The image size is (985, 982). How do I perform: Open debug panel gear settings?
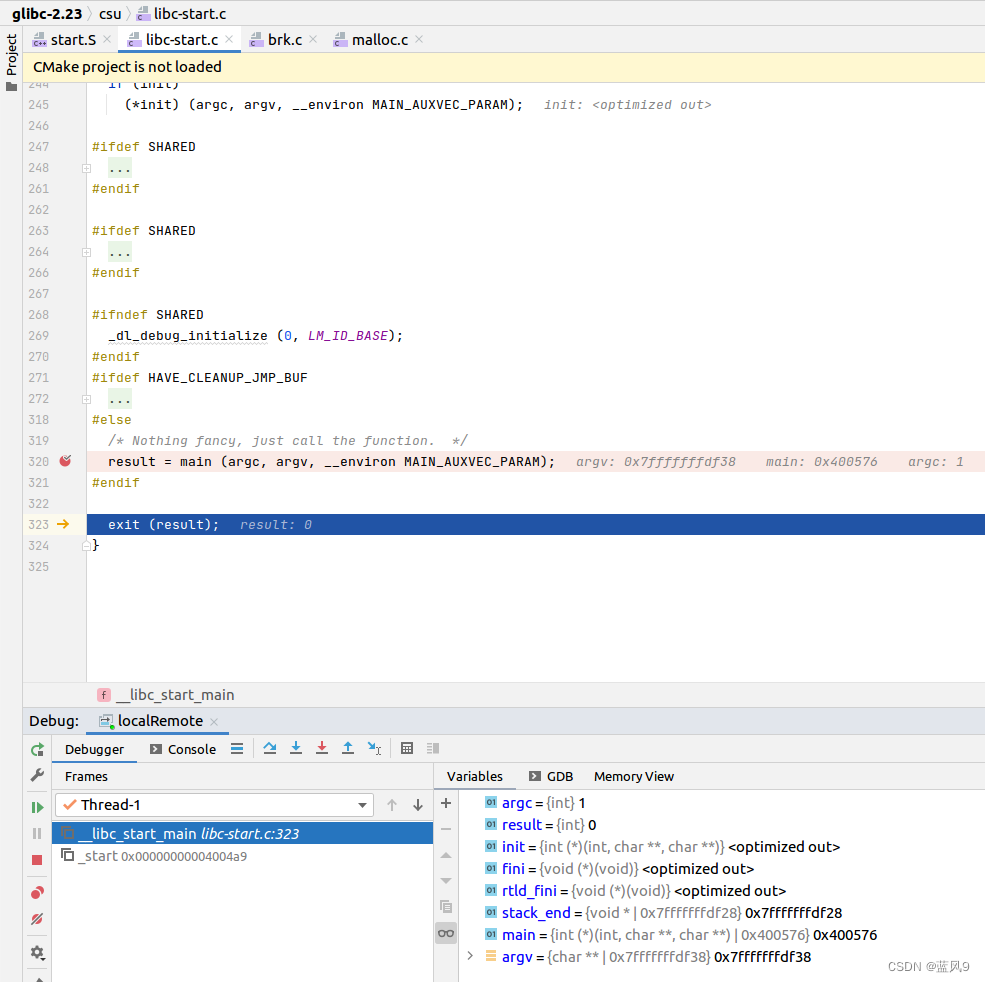tap(37, 952)
